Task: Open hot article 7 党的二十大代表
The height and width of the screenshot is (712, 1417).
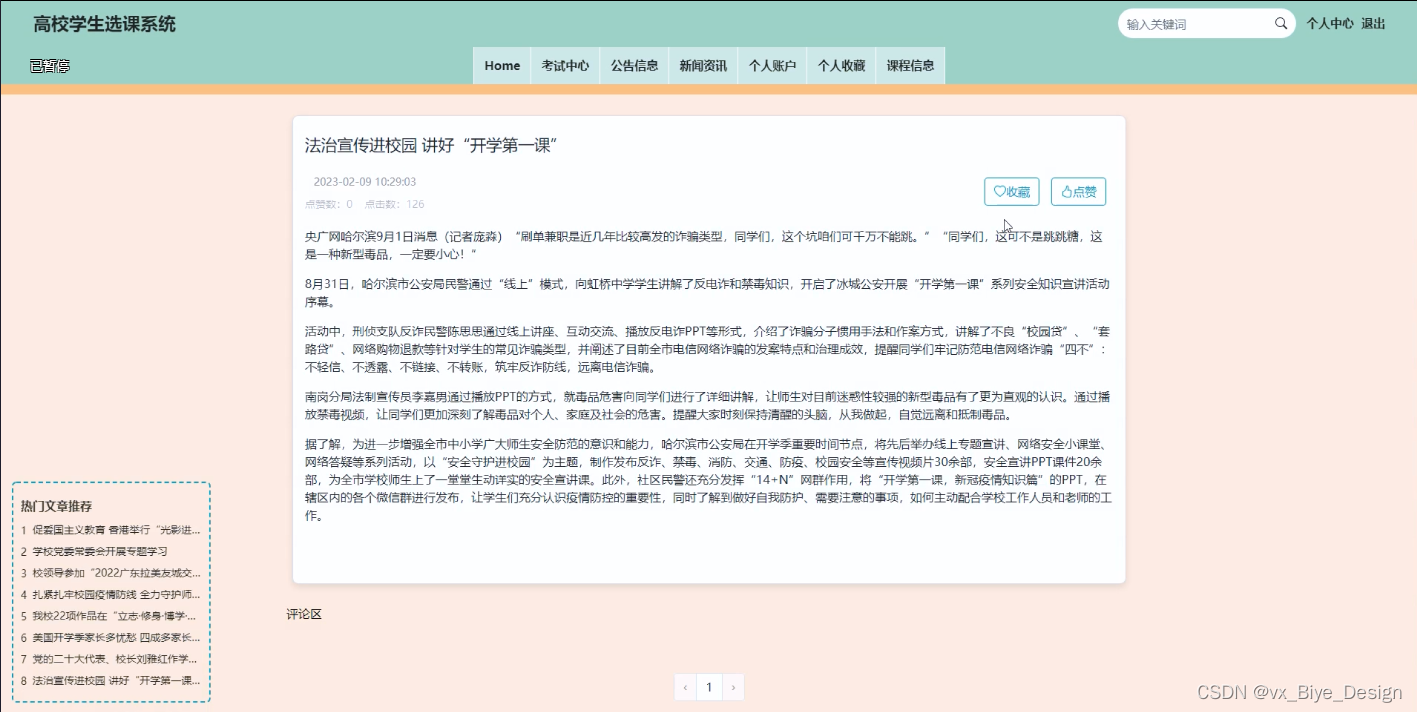Action: [x=111, y=659]
